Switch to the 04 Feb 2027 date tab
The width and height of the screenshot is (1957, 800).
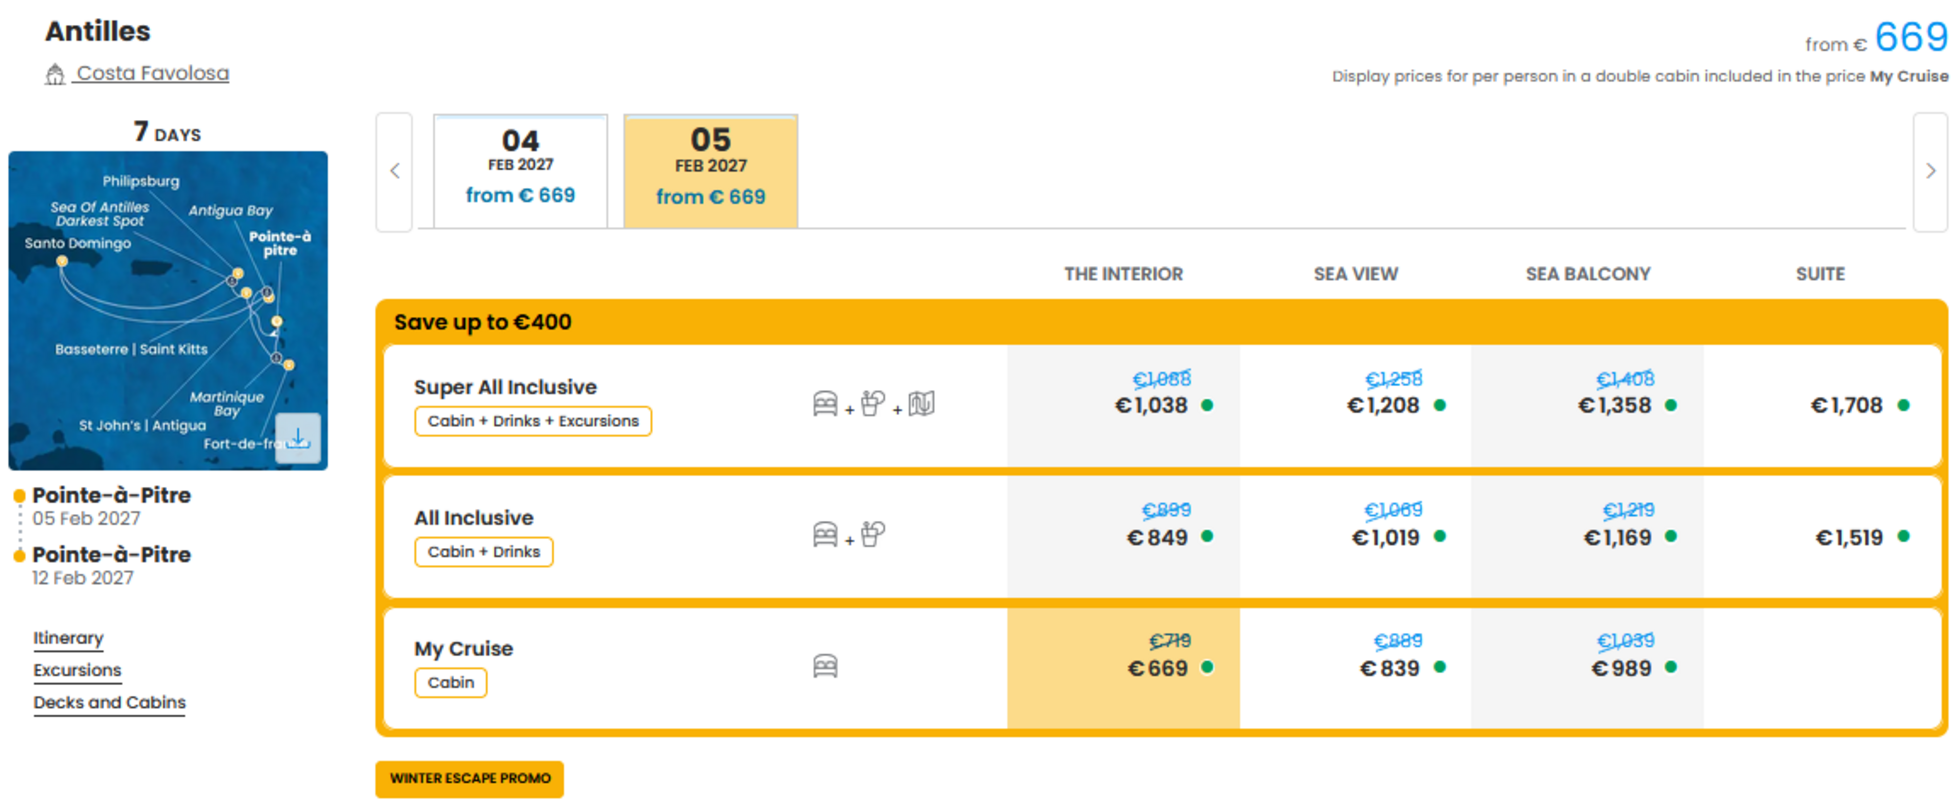pos(520,171)
